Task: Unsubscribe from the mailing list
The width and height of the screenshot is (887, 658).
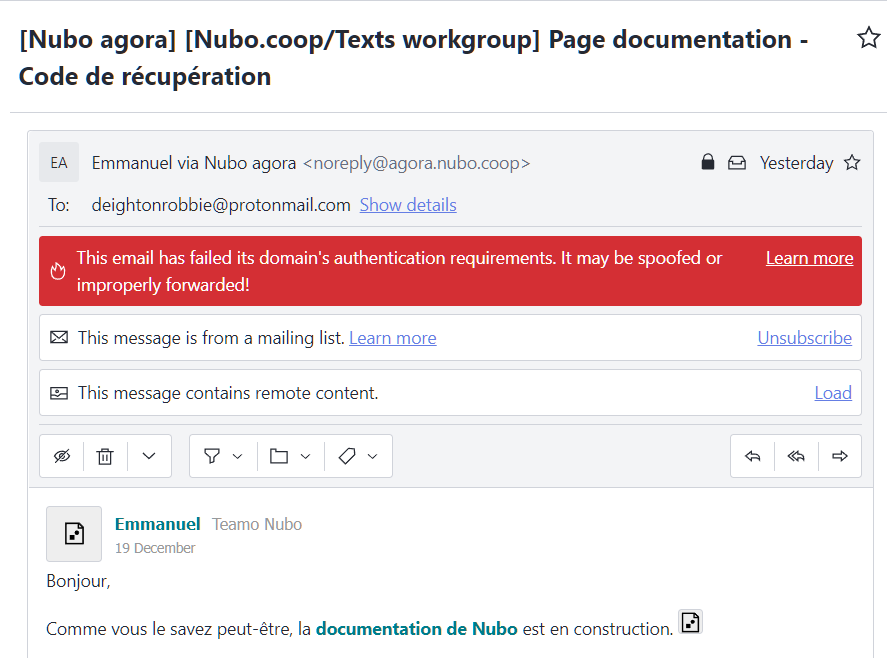Action: [x=804, y=338]
